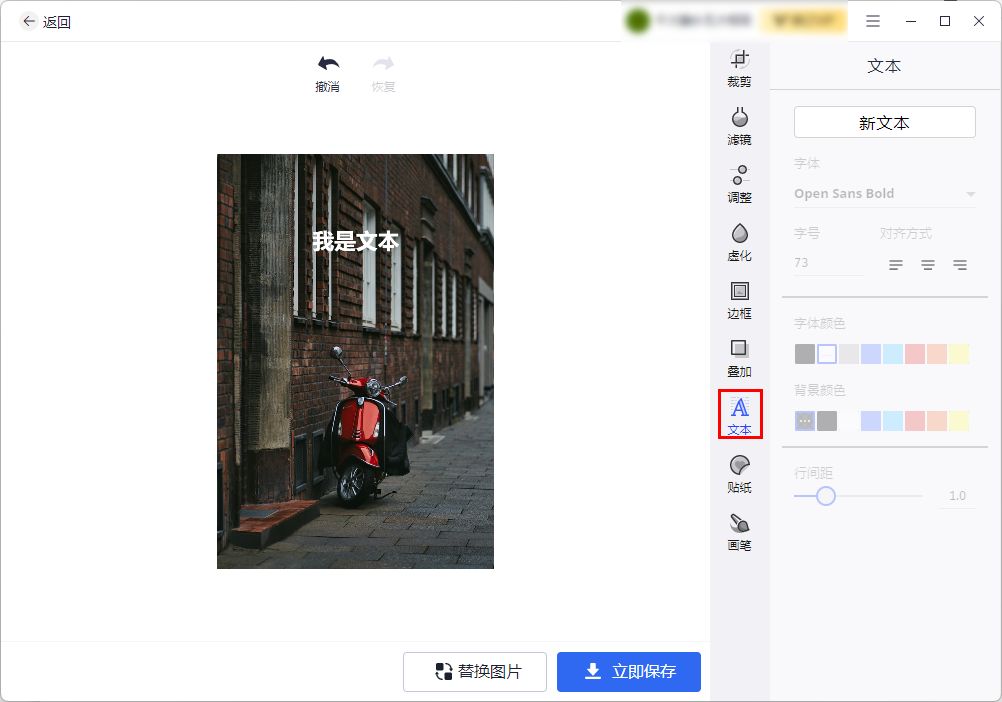1002x702 pixels.
Task: Open the 虚化 blur tool
Action: [740, 242]
